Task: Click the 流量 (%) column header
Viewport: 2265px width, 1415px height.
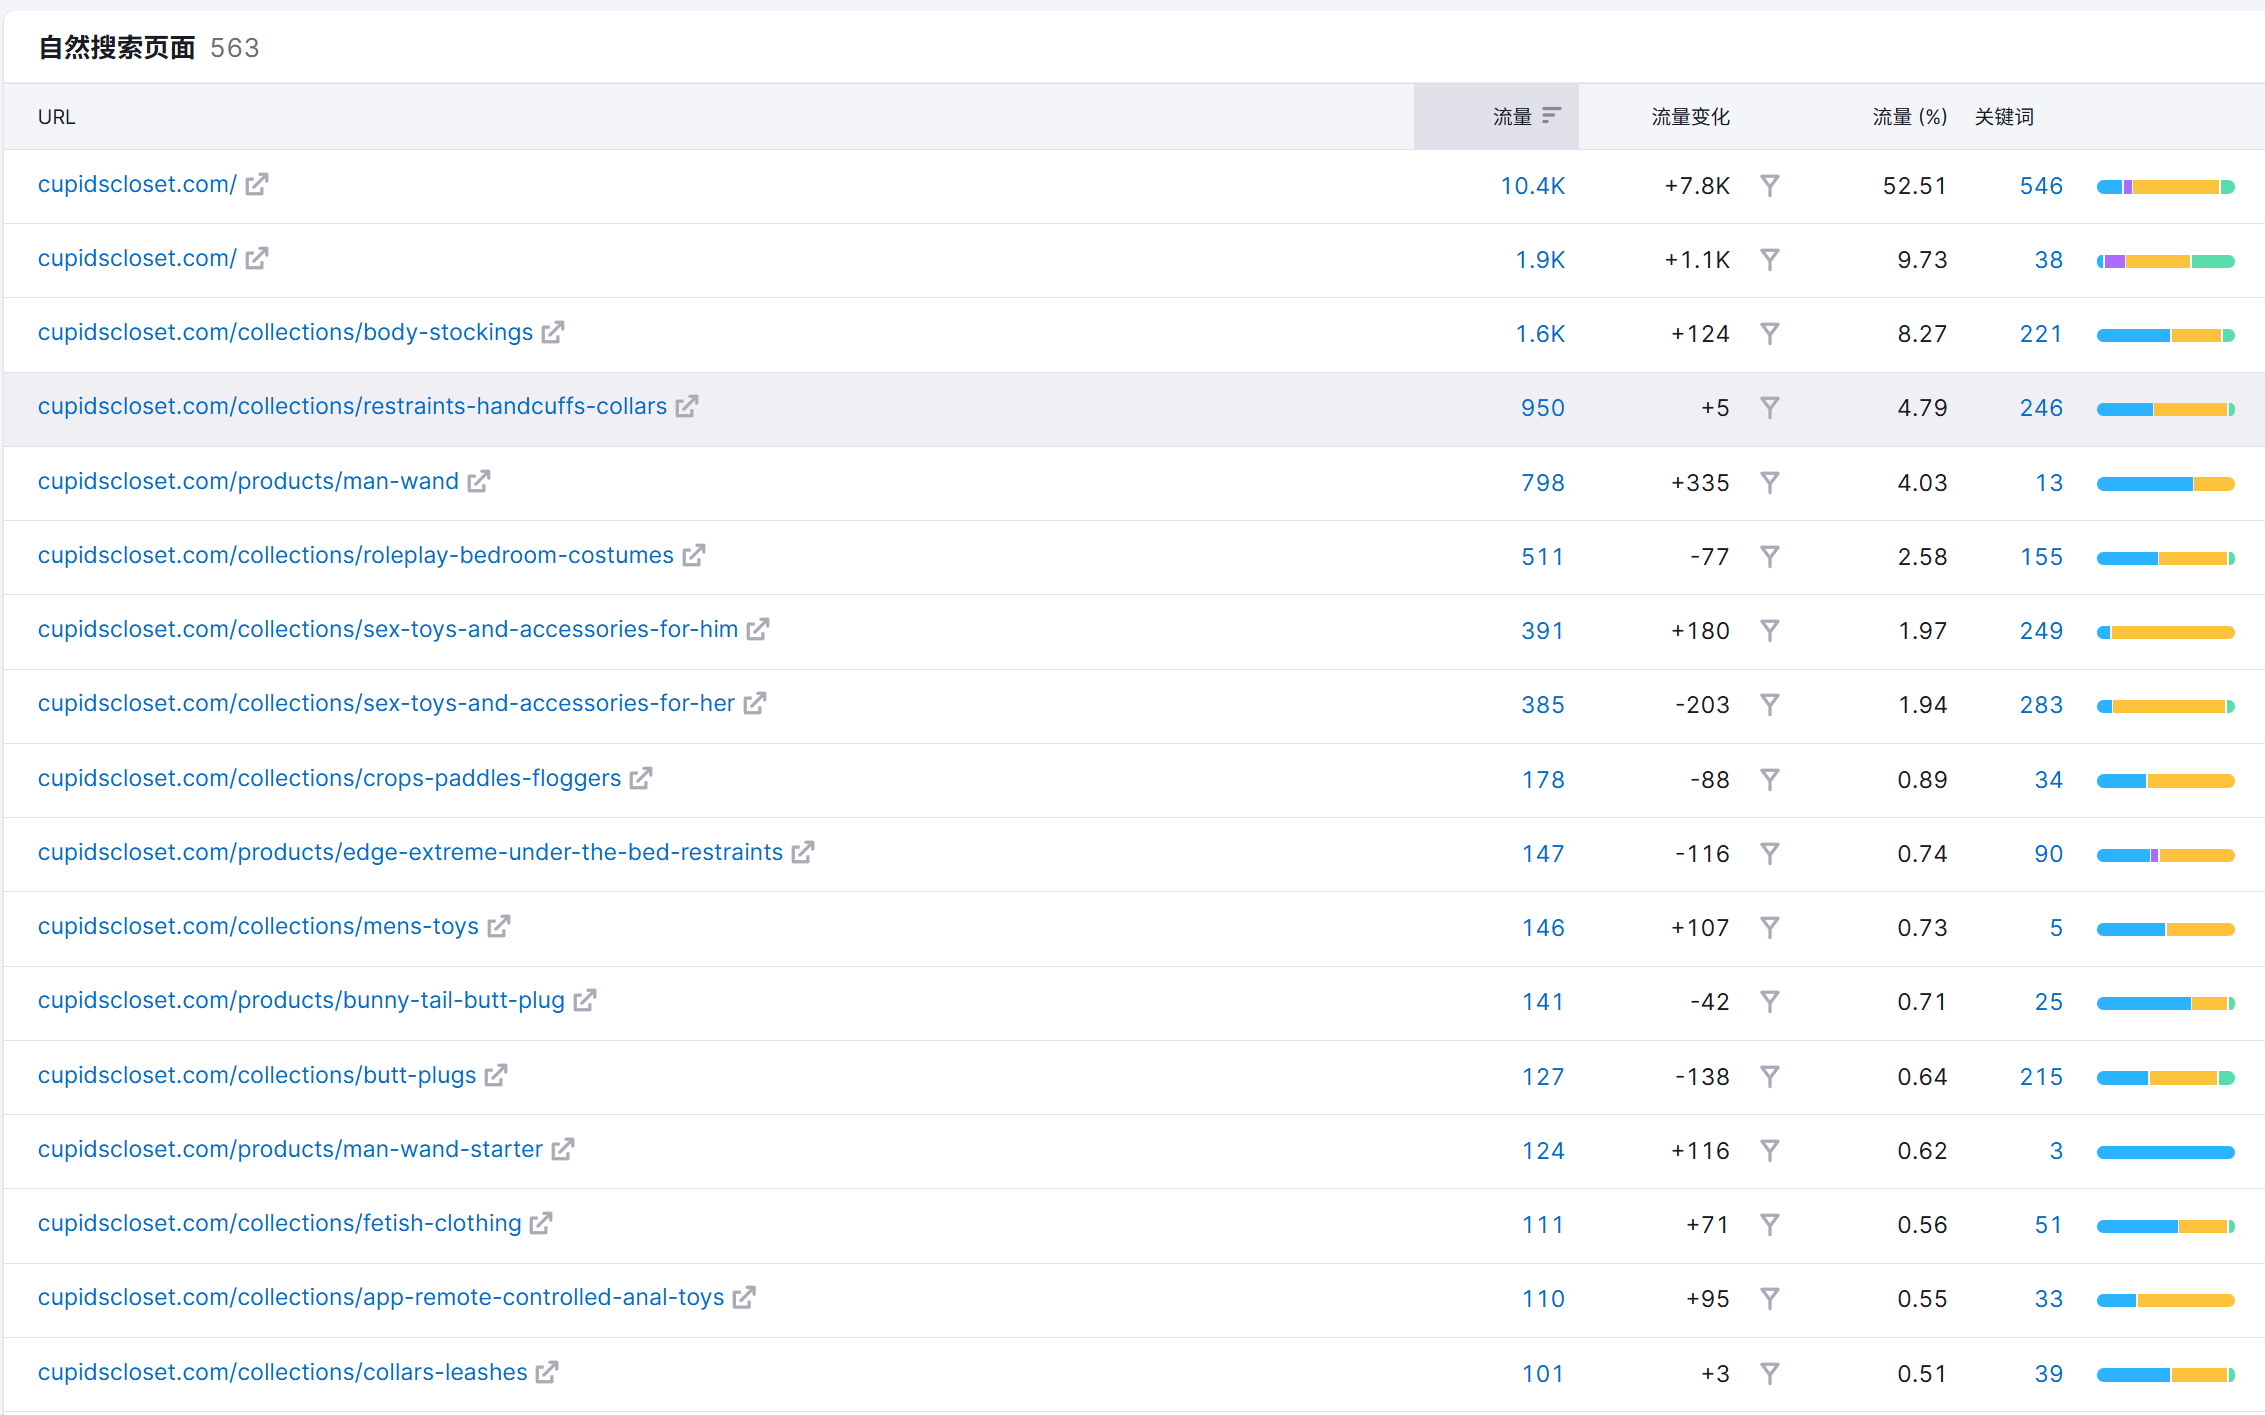Action: [x=1909, y=117]
